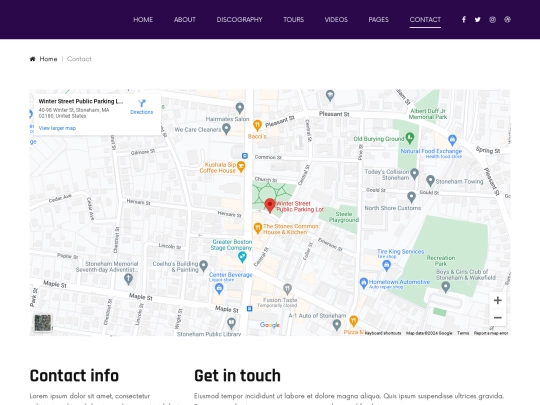Open the Dribbble social icon in header
The height and width of the screenshot is (405, 540).
(x=507, y=20)
